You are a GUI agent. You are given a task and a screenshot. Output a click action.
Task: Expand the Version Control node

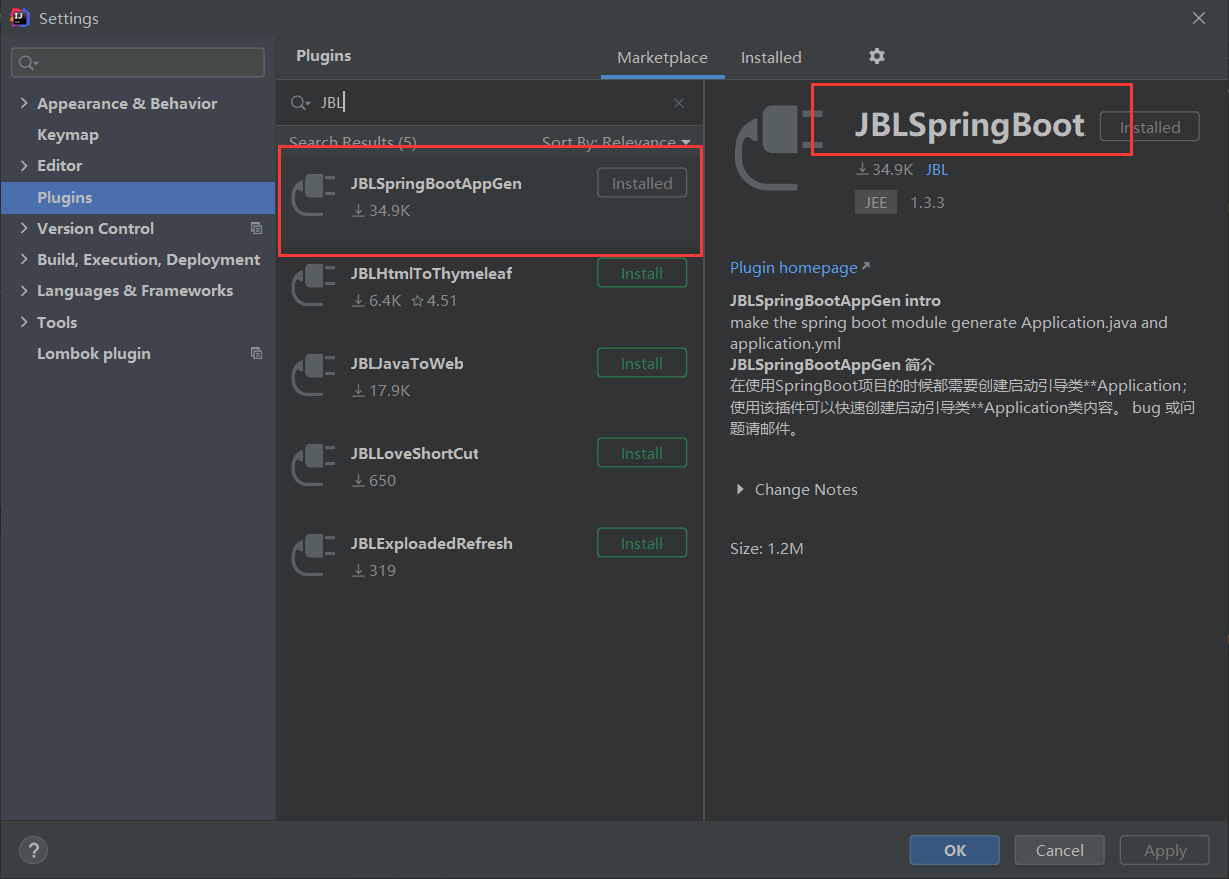[x=24, y=228]
